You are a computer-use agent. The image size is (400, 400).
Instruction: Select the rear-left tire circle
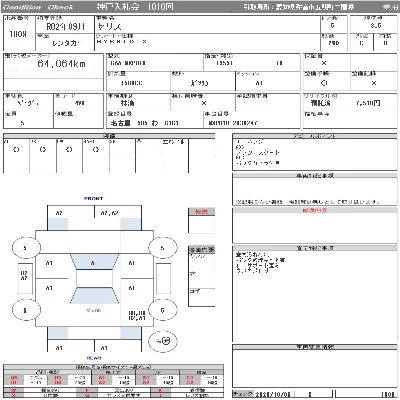[26, 310]
